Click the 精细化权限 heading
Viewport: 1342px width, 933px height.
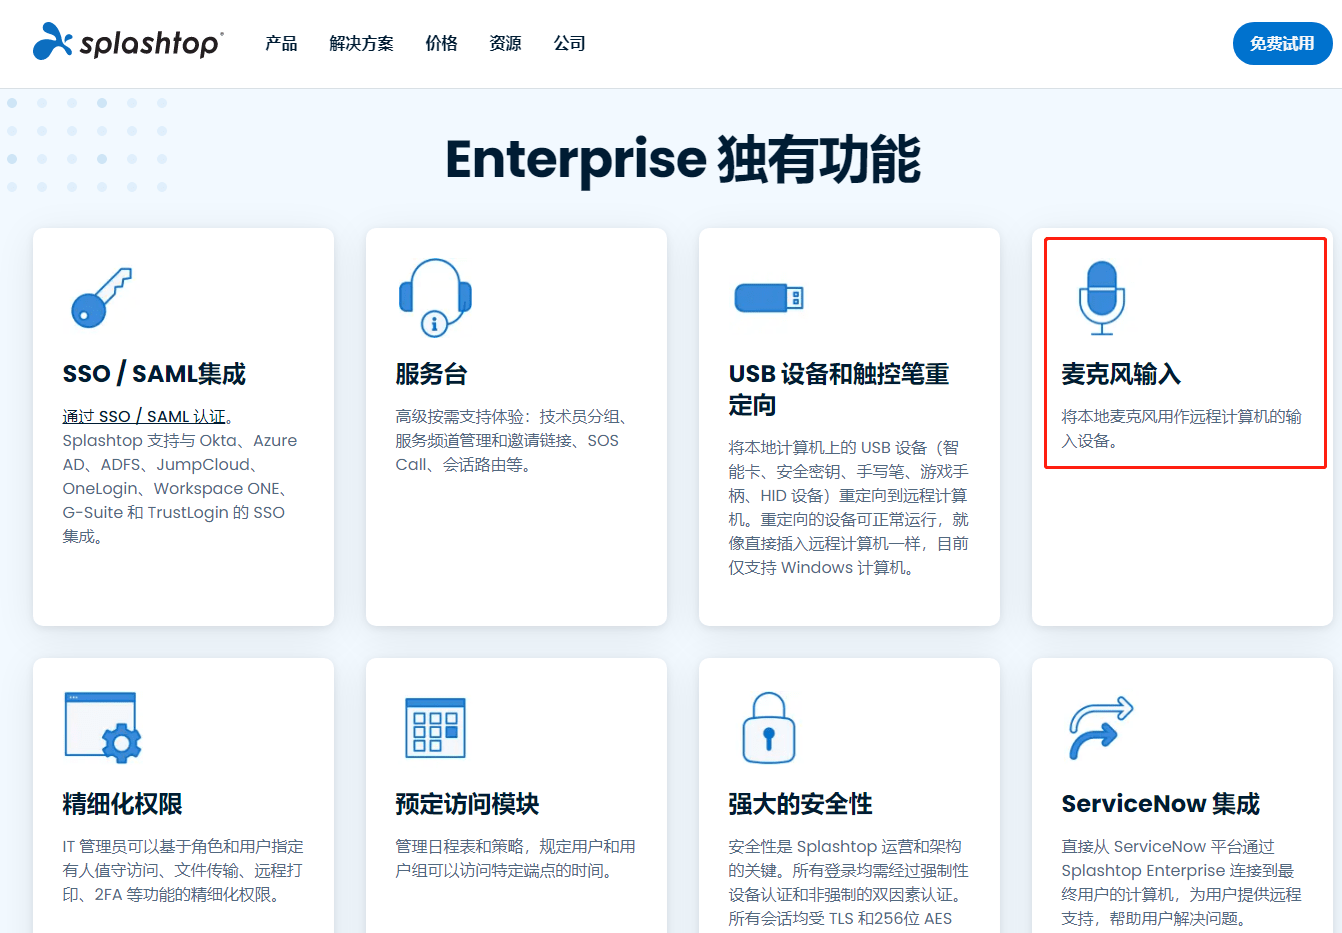pos(122,804)
